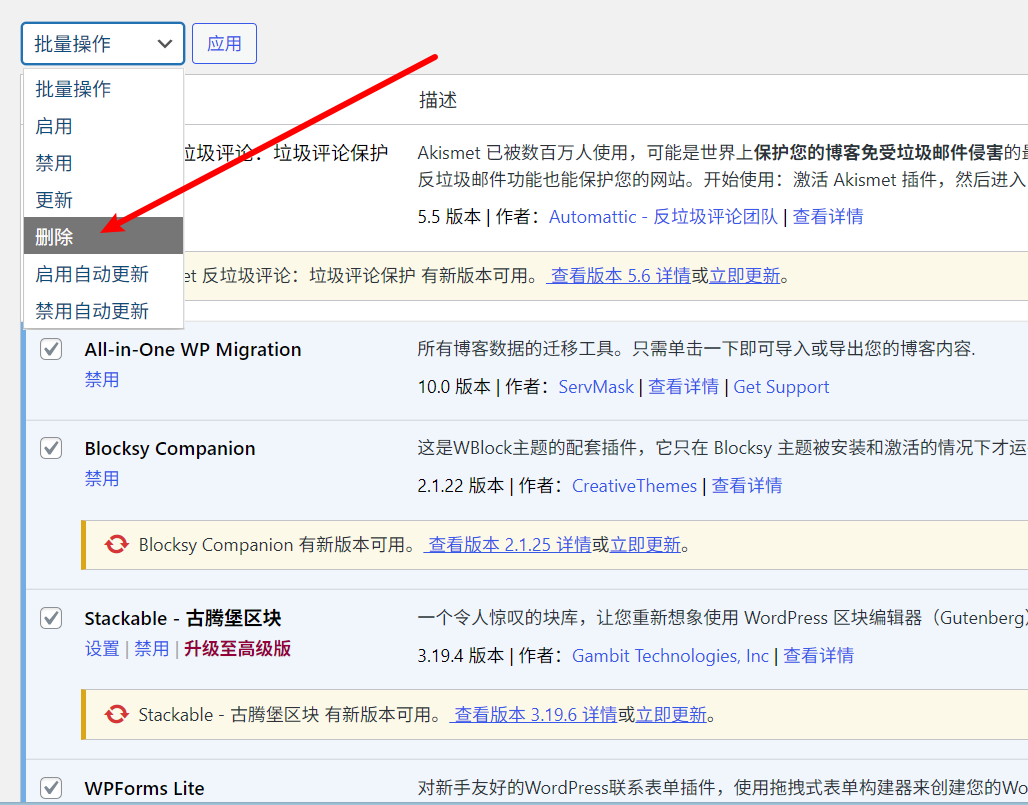Image resolution: width=1028 pixels, height=805 pixels.
Task: Choose 禁用自动更新 from the list
Action: point(103,311)
